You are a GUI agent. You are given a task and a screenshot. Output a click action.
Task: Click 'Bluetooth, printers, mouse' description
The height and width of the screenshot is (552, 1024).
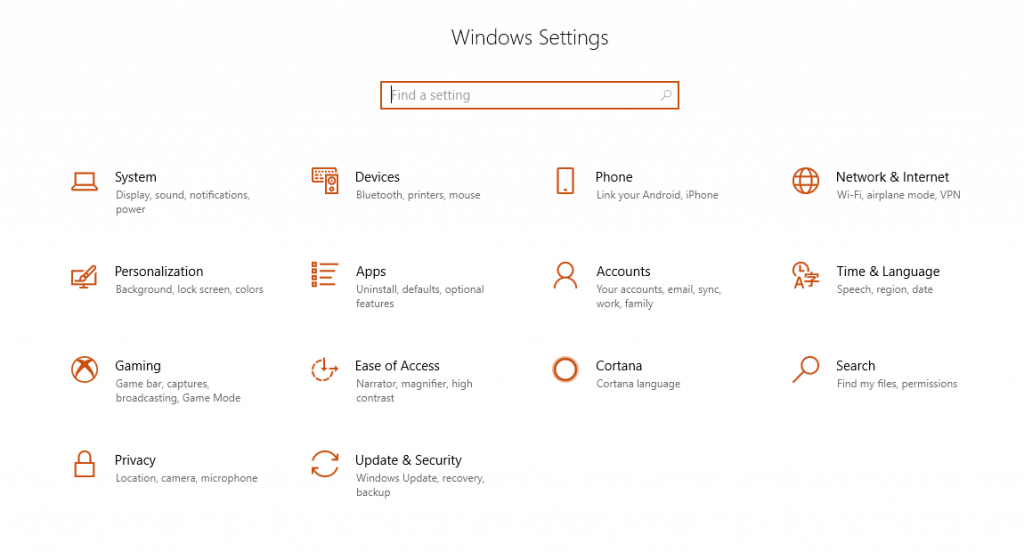point(418,195)
